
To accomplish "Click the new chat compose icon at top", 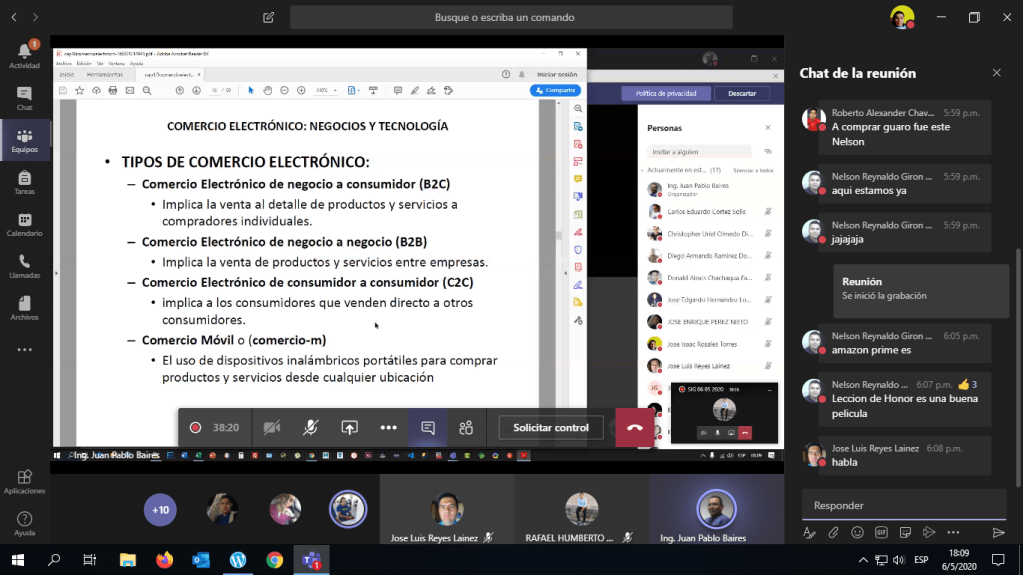I will (x=268, y=17).
